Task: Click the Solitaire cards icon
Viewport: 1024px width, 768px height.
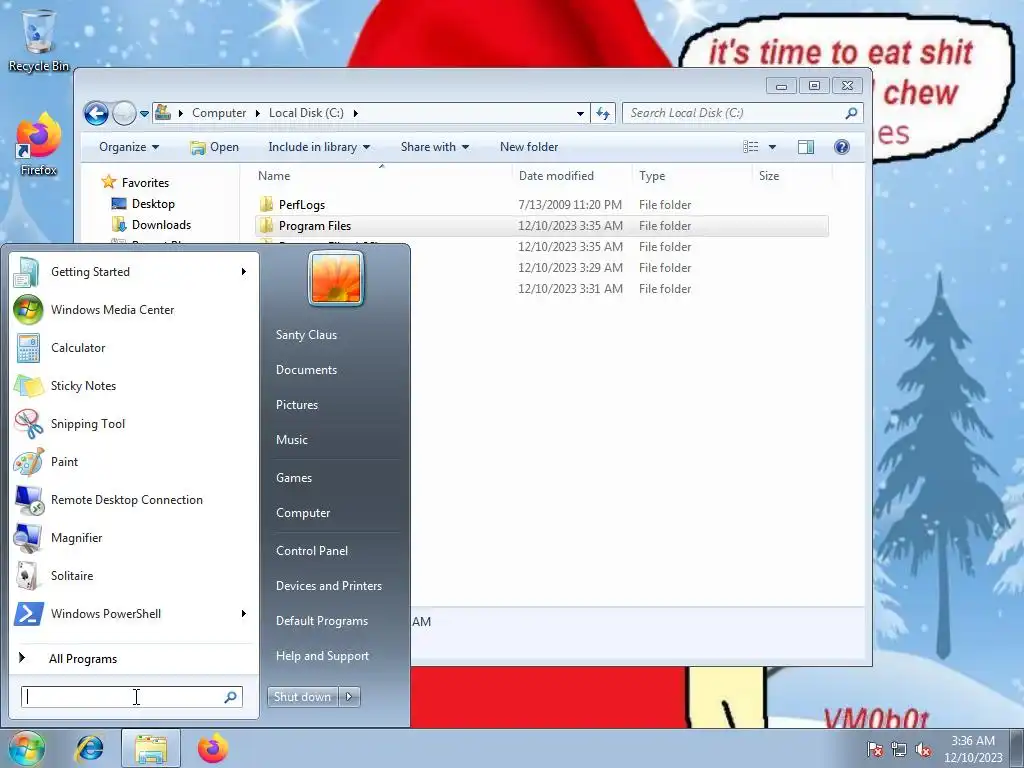Action: point(29,576)
